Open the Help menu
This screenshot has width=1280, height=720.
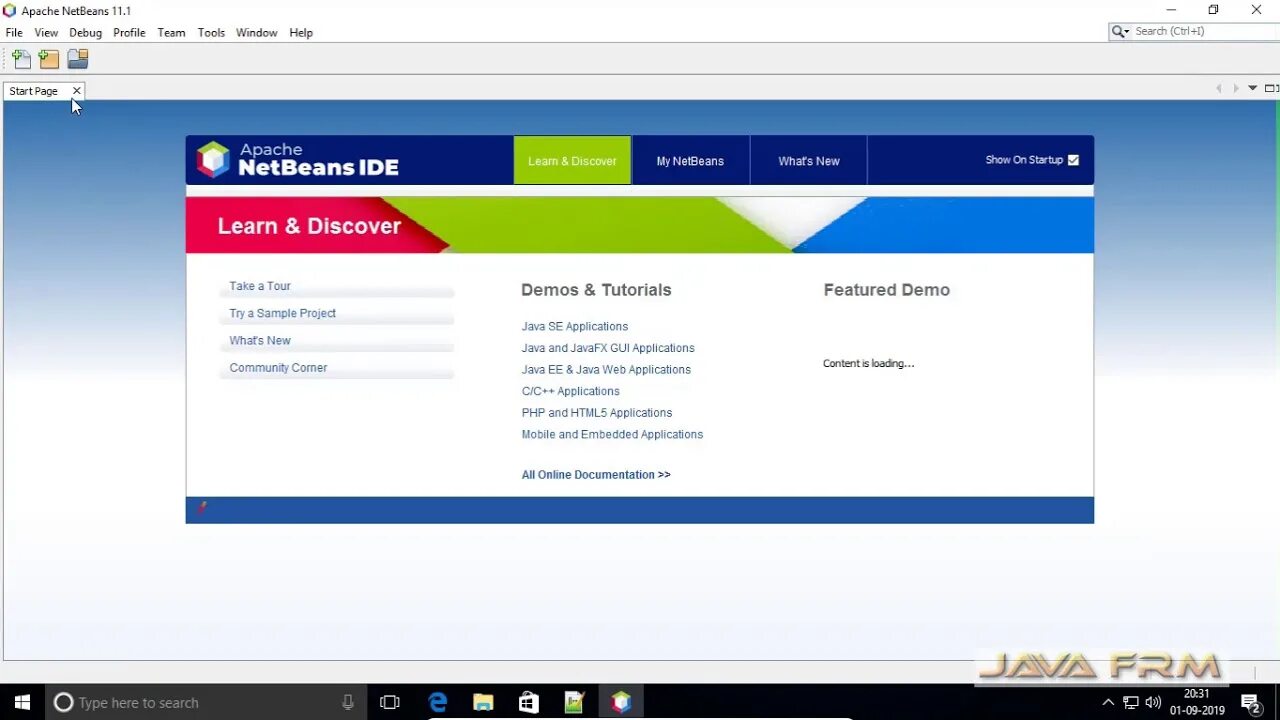tap(301, 33)
